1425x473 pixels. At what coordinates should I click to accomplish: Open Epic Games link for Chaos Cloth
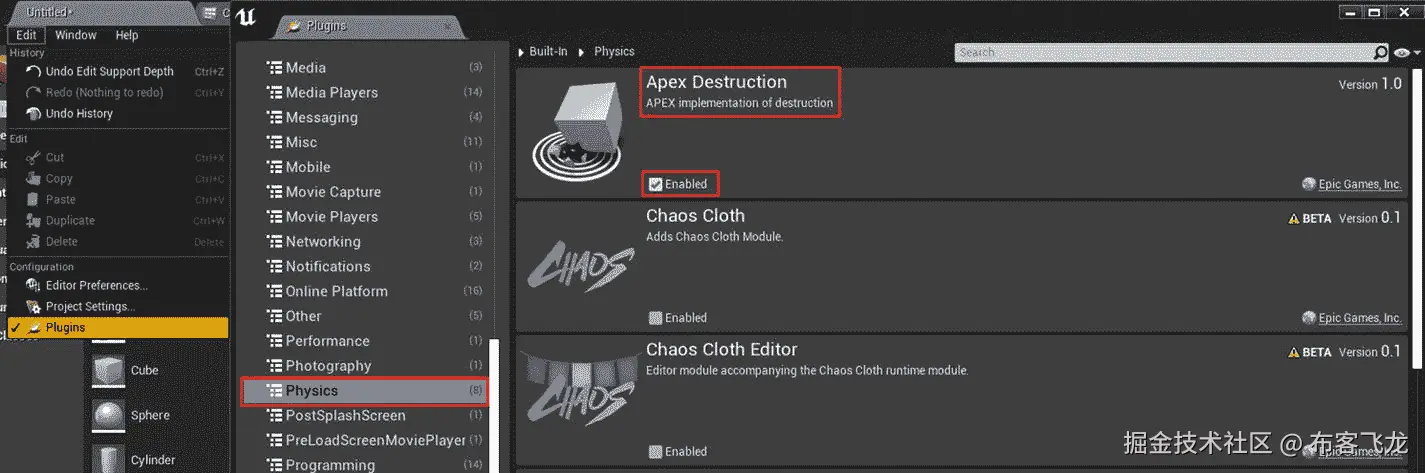click(1359, 318)
